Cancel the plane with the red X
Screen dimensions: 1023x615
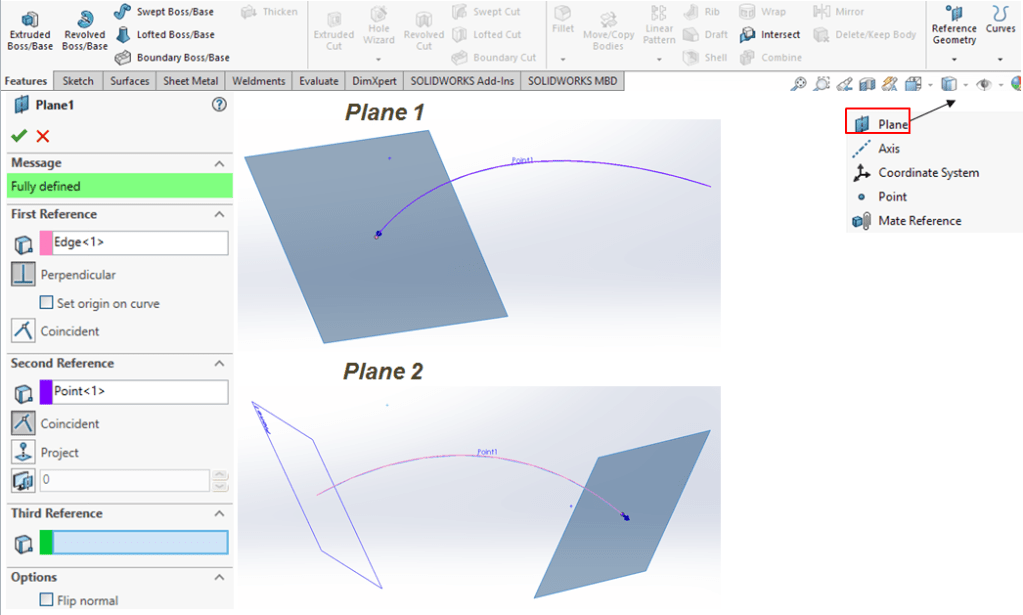tap(42, 136)
